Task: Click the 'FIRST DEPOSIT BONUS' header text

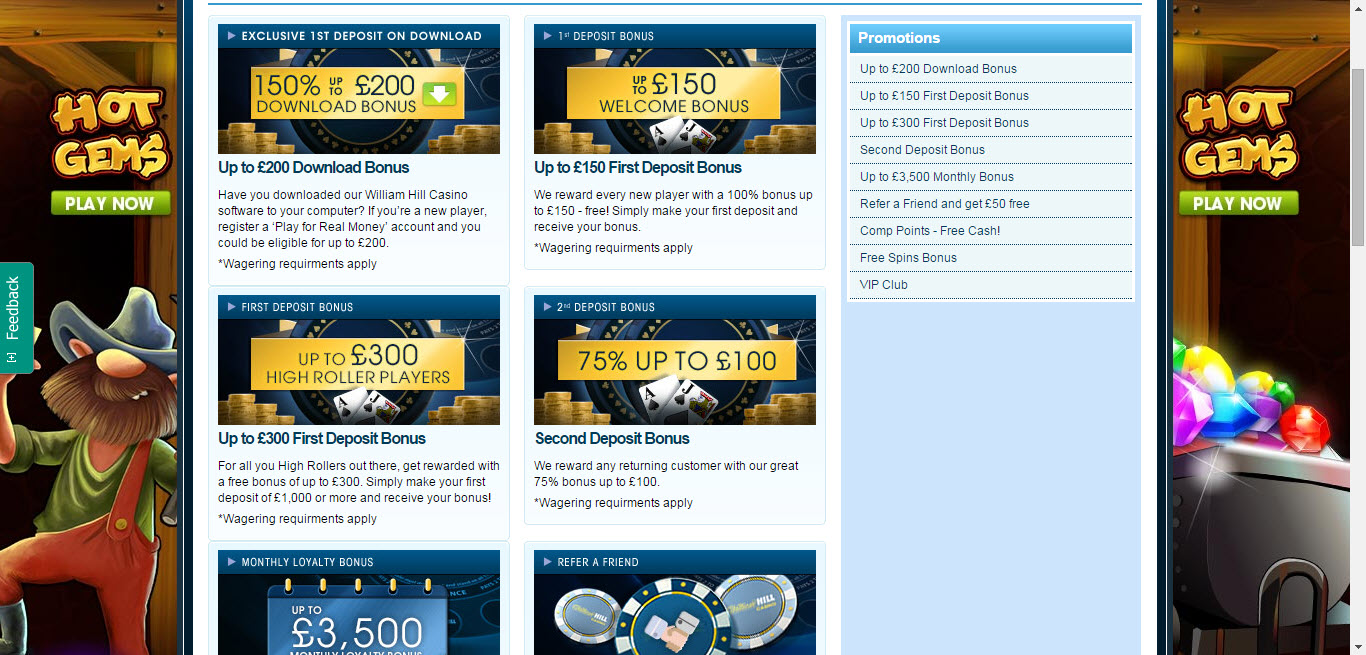Action: 298,307
